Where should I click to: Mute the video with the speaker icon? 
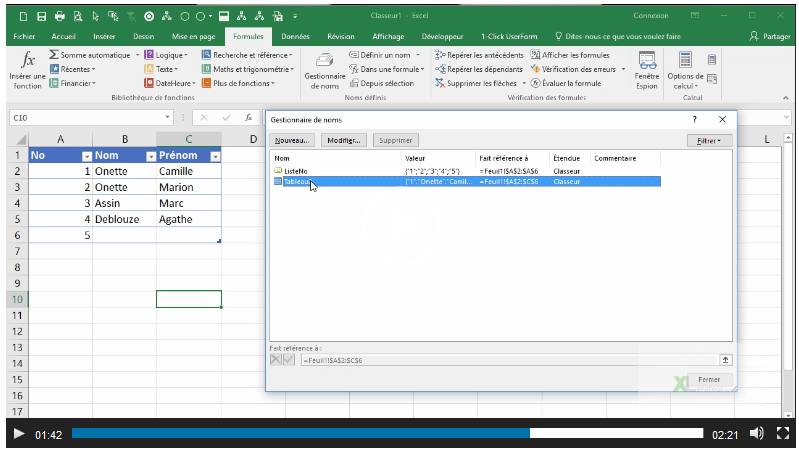tap(757, 434)
